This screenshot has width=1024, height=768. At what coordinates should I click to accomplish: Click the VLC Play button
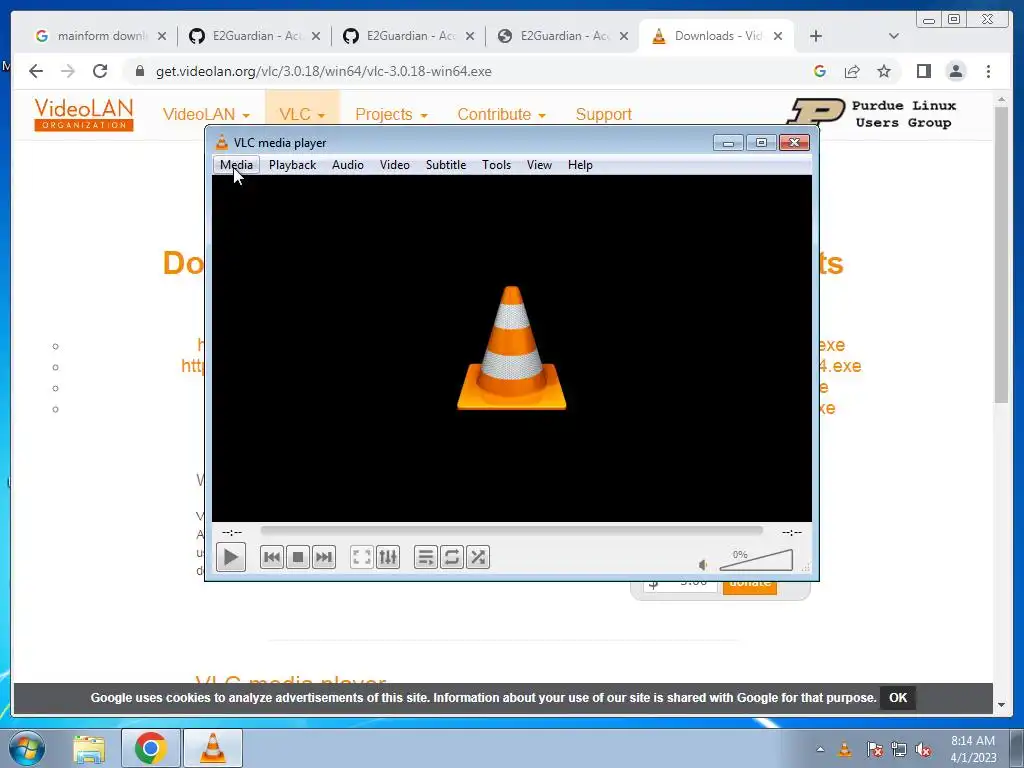pos(231,557)
